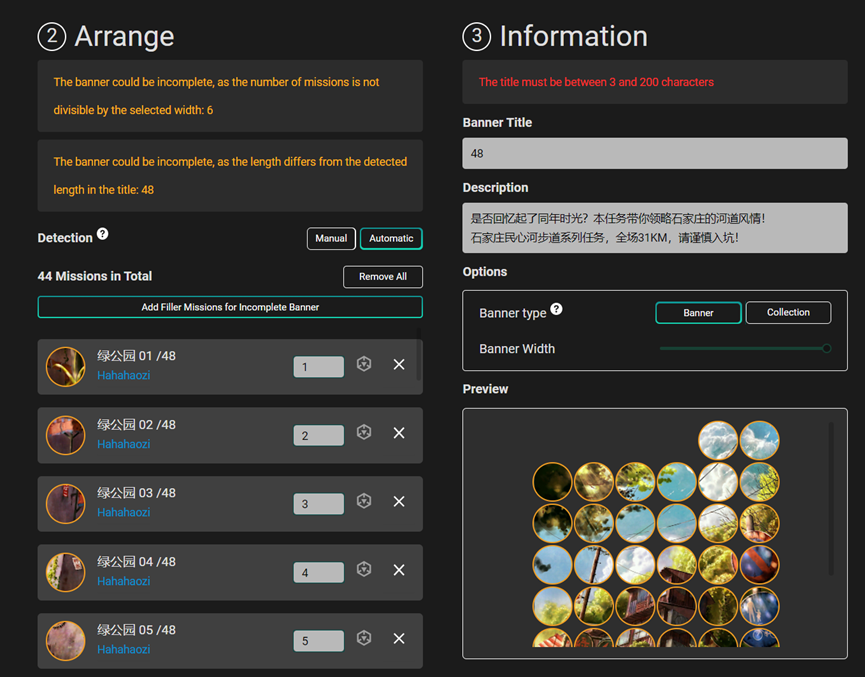865x677 pixels.
Task: Click order number field showing 1
Action: pyautogui.click(x=319, y=367)
